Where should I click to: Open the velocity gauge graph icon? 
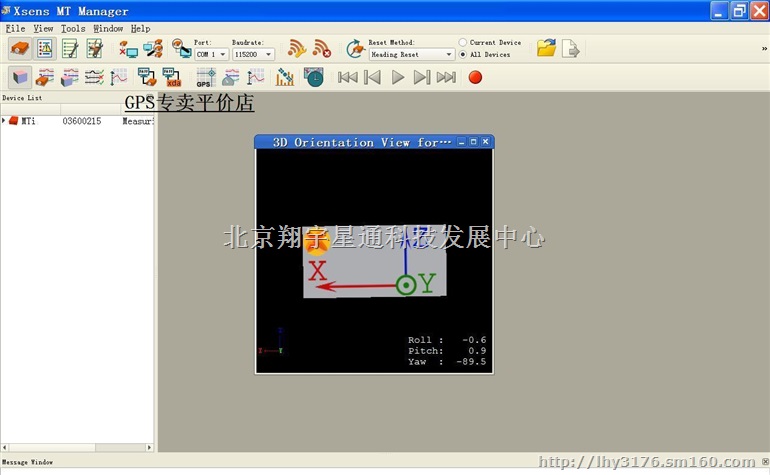point(230,77)
